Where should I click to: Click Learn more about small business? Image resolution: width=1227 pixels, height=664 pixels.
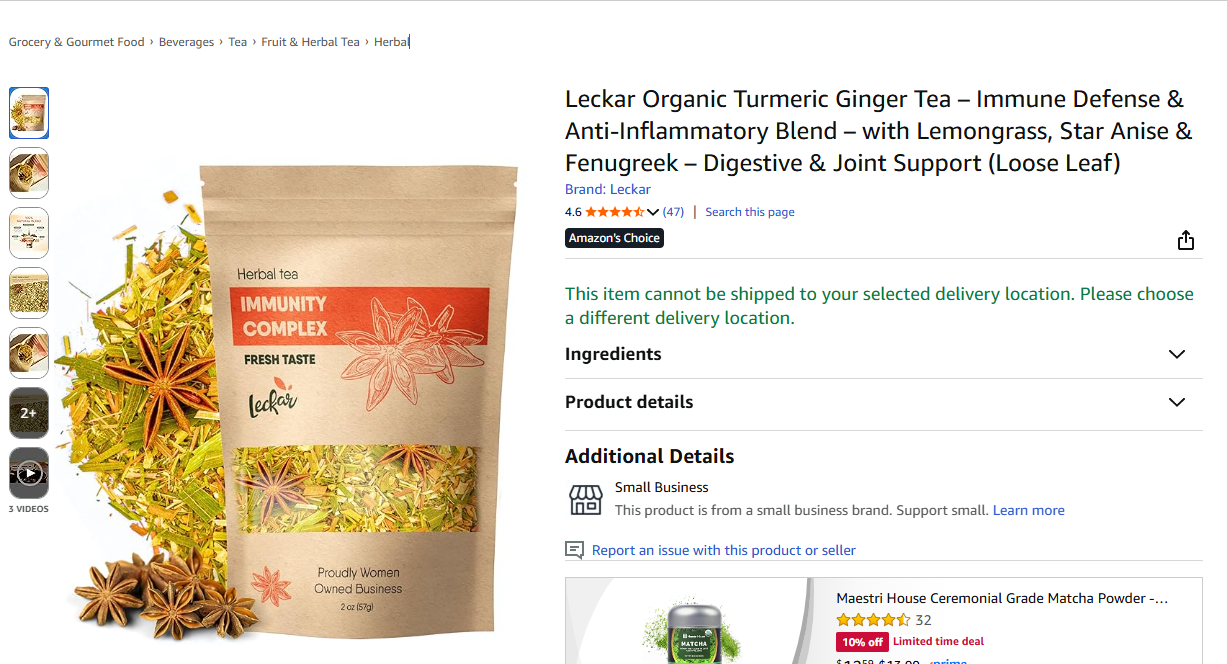point(1028,510)
